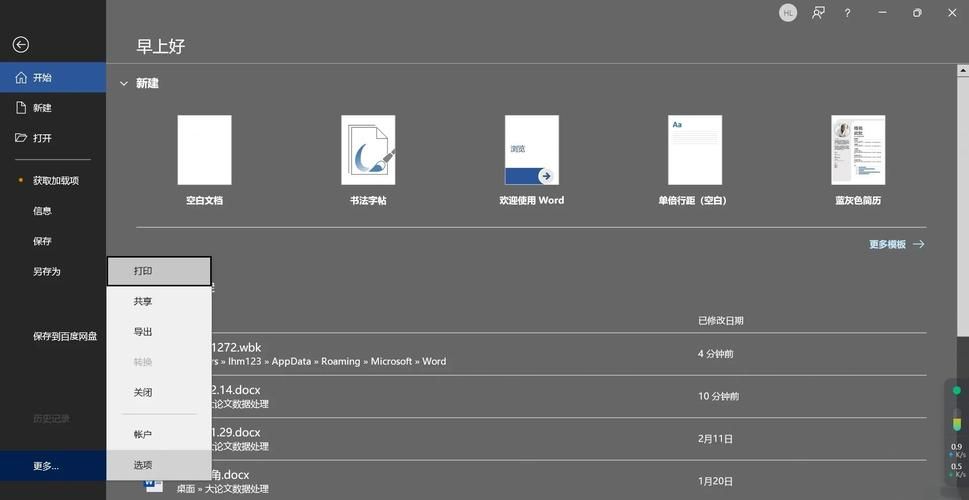Collapse the 新建 section chevron
The width and height of the screenshot is (969, 500).
[124, 83]
